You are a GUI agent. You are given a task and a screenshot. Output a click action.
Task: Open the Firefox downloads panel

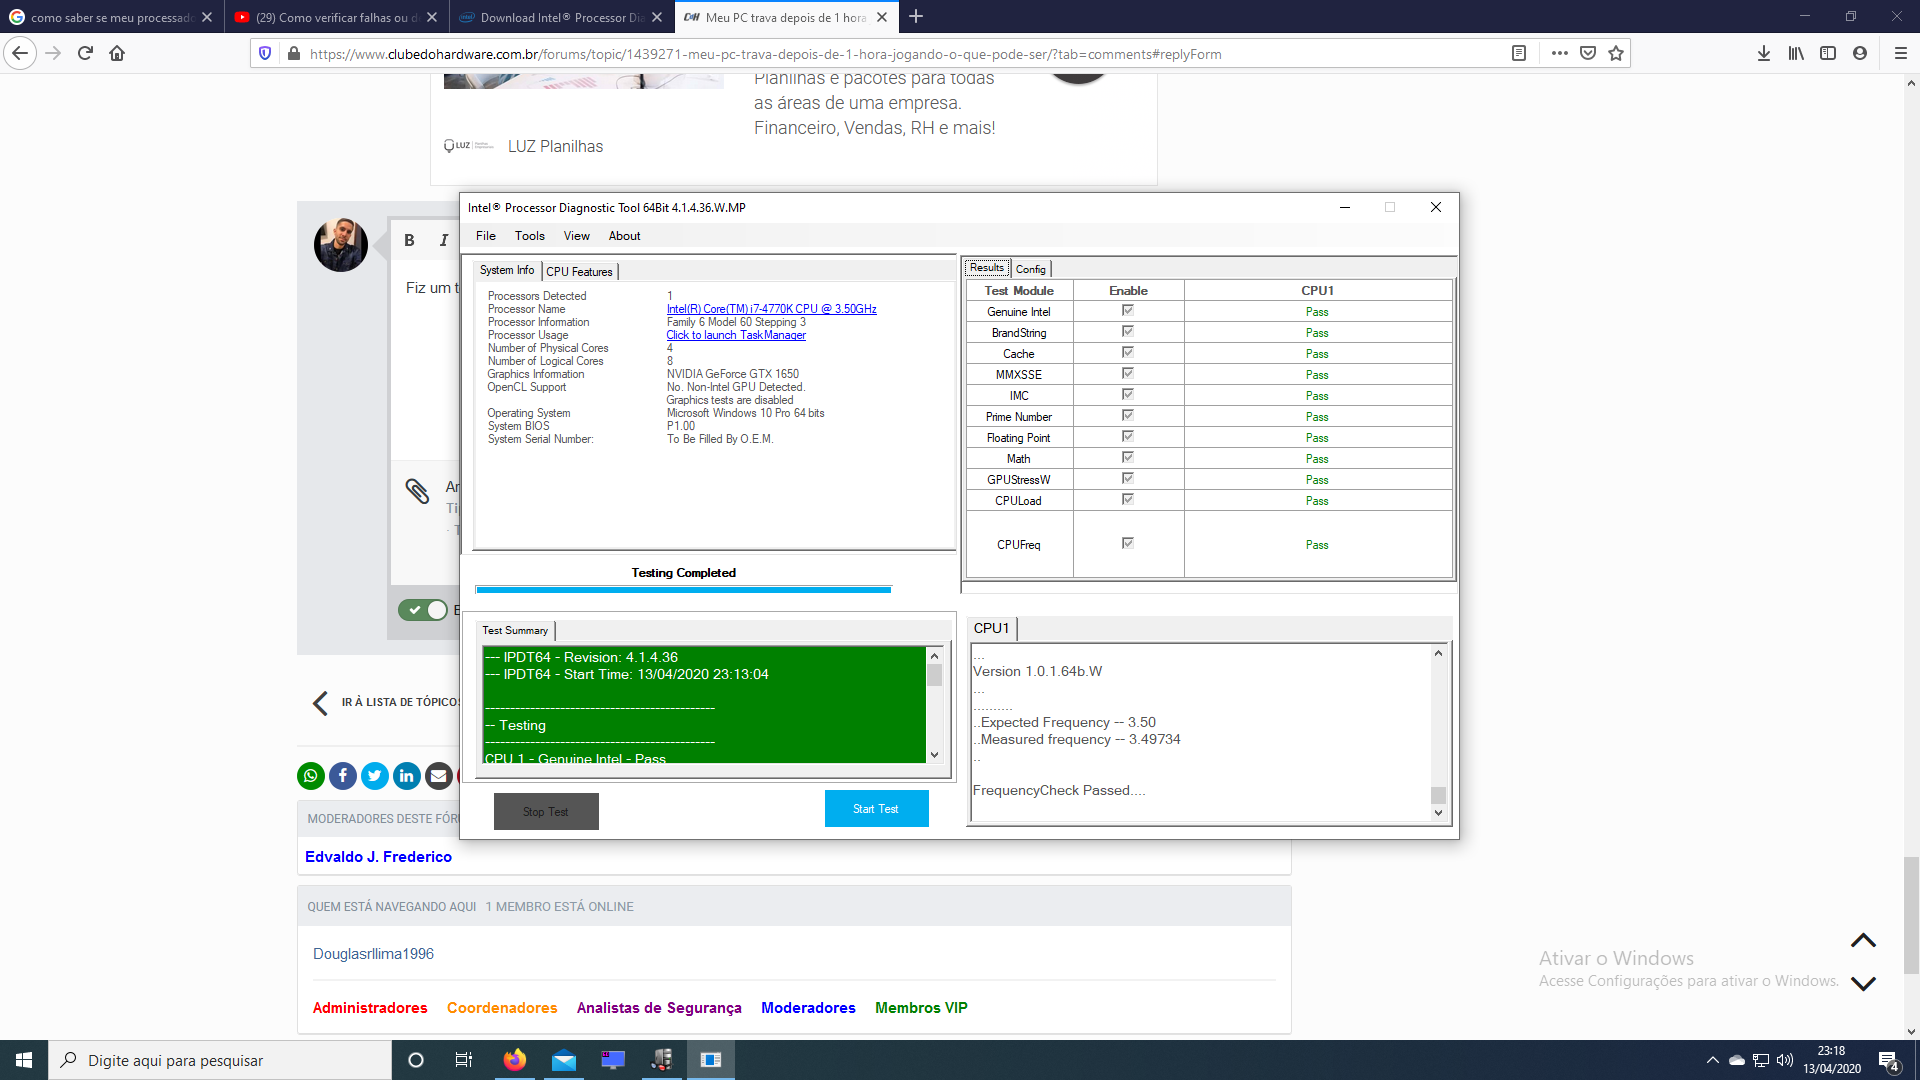[x=1764, y=54]
